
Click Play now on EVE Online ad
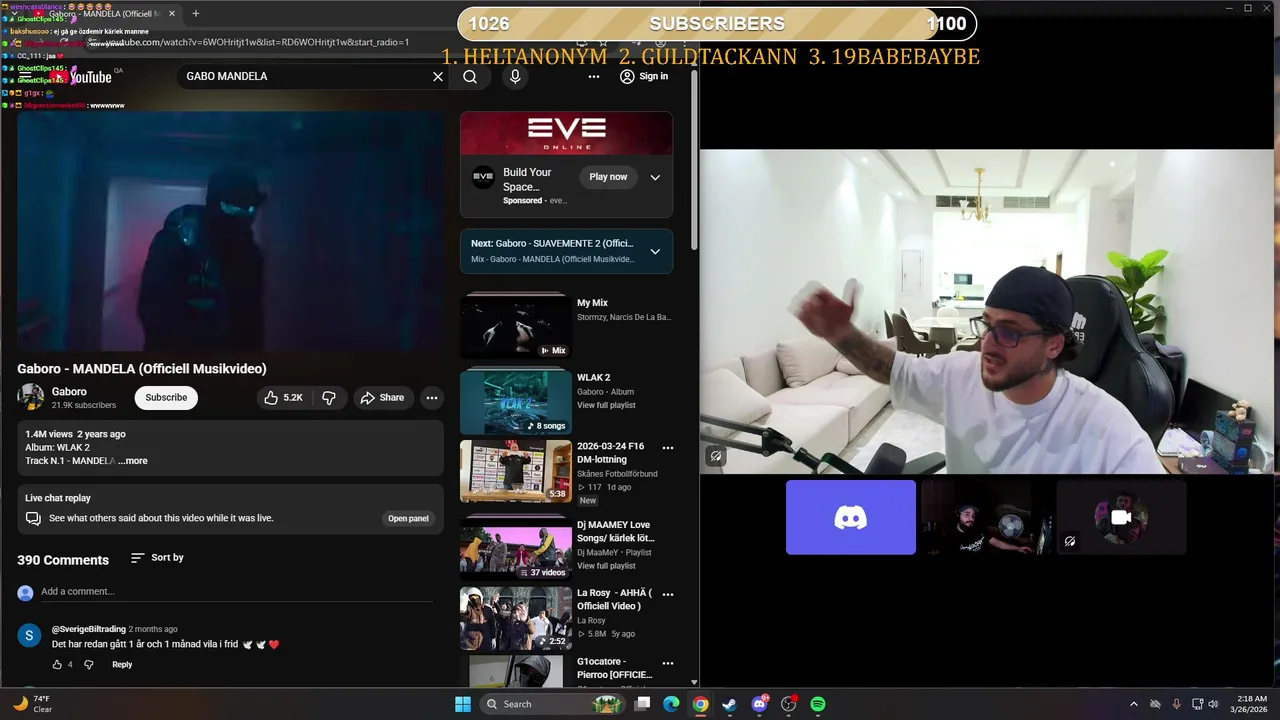pyautogui.click(x=608, y=177)
